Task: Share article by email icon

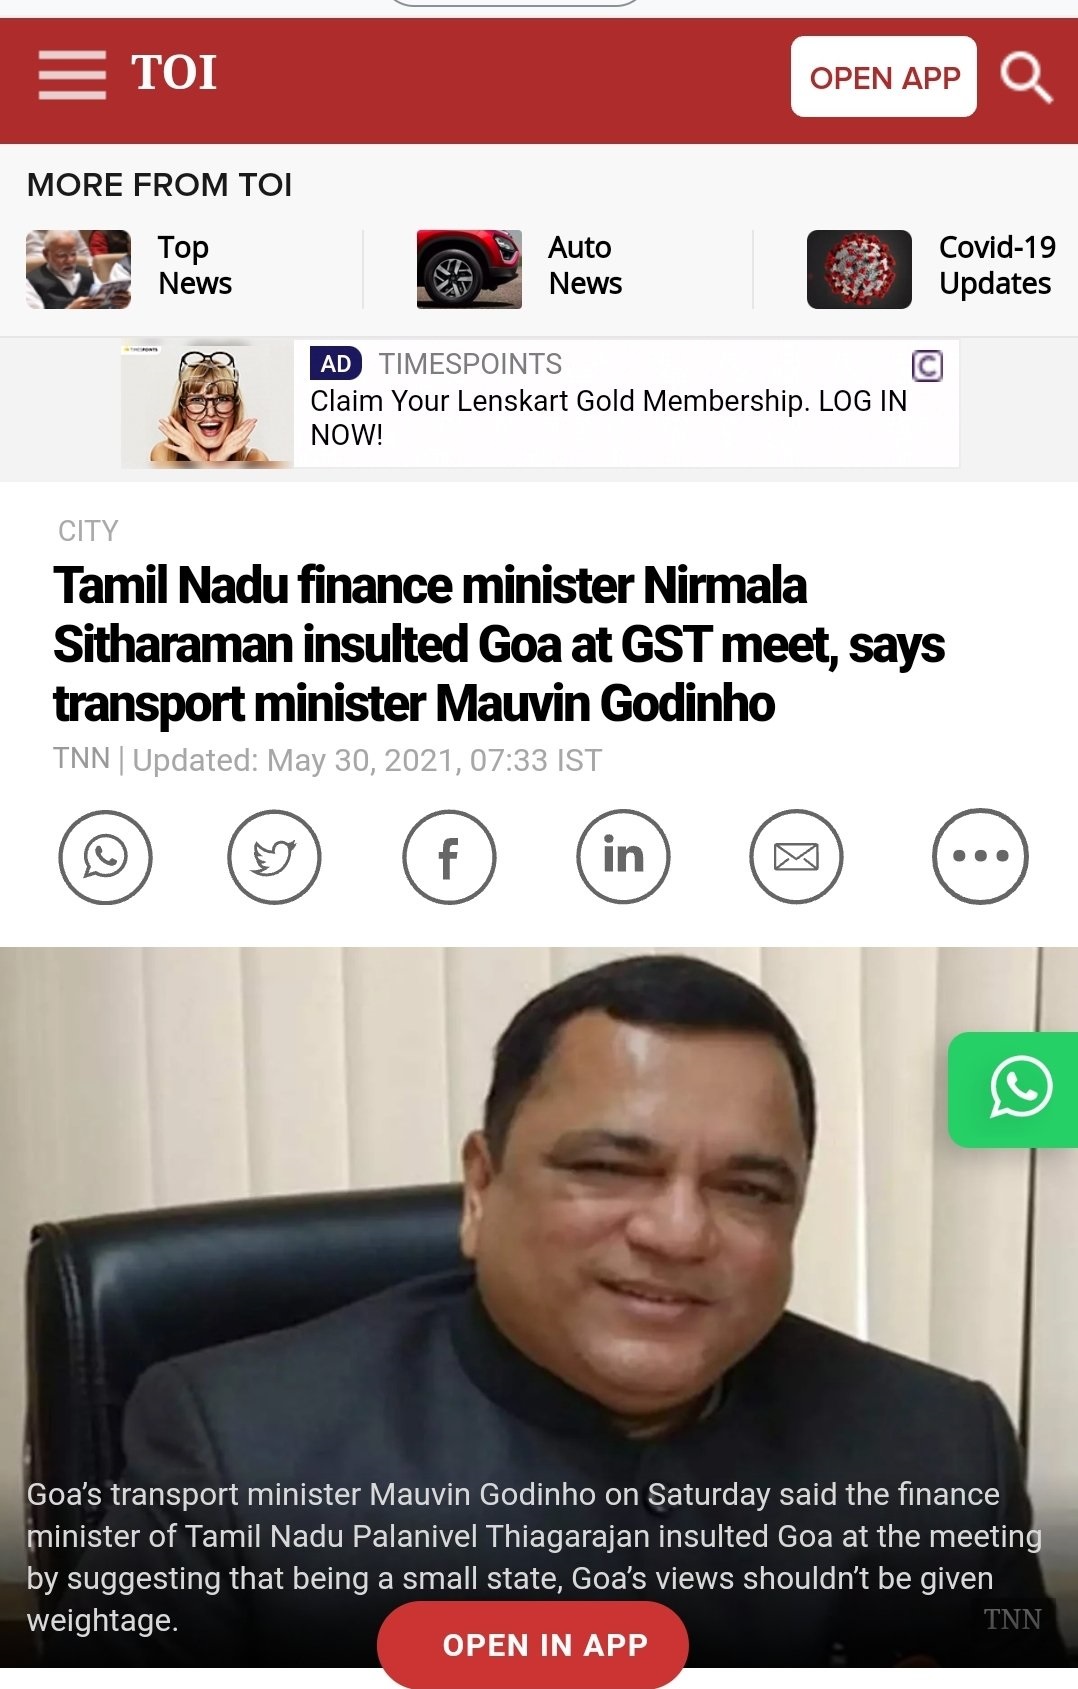Action: click(x=796, y=857)
